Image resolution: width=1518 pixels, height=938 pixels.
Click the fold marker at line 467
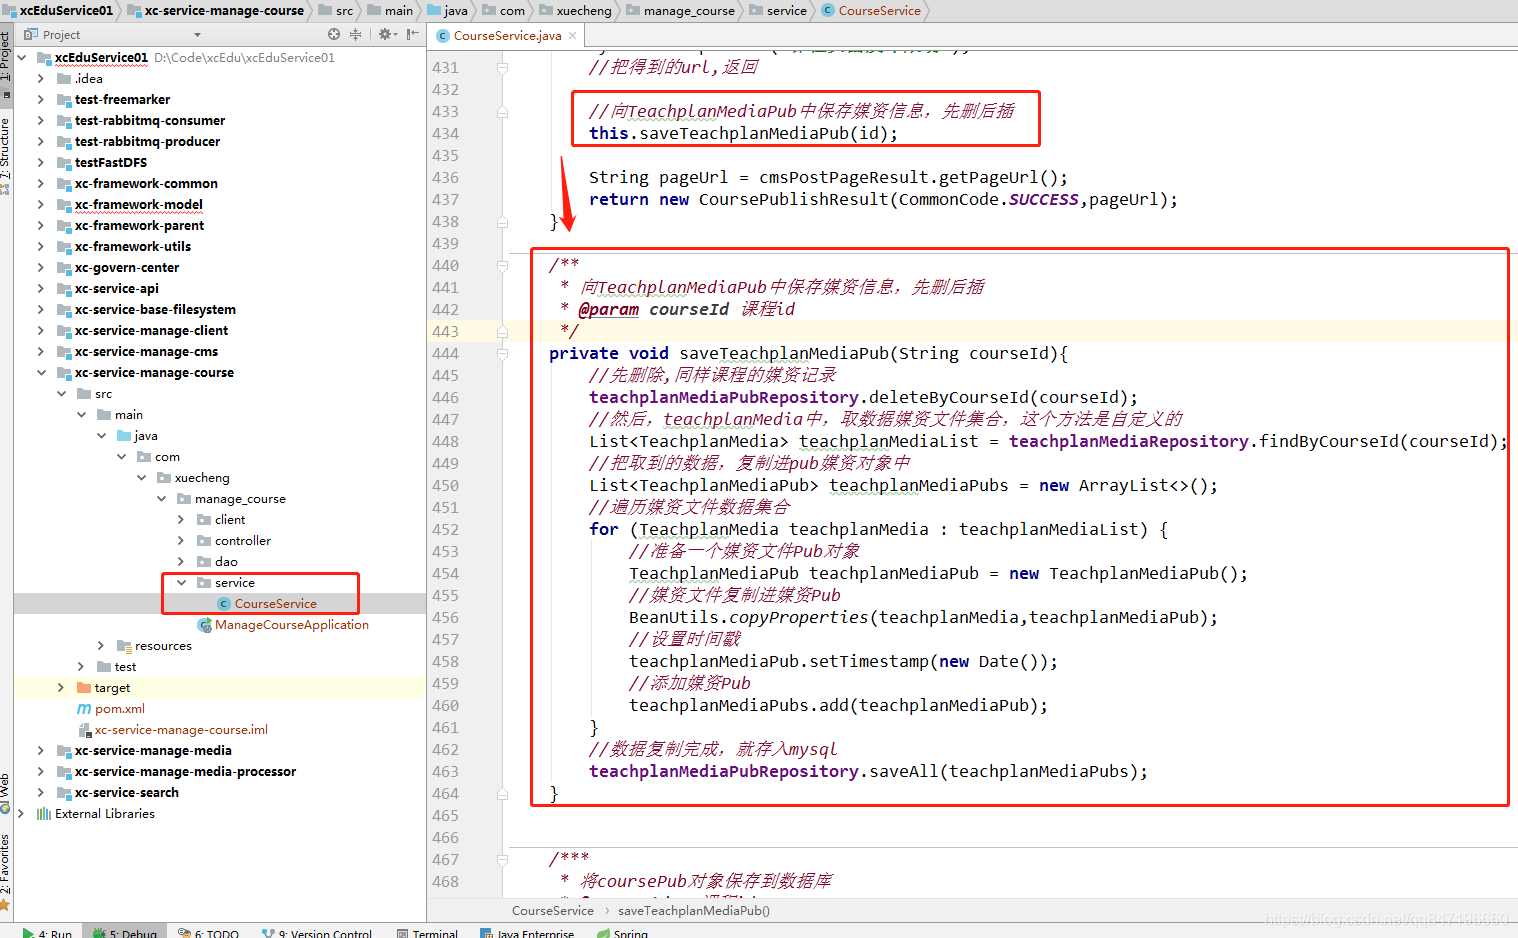[x=502, y=859]
